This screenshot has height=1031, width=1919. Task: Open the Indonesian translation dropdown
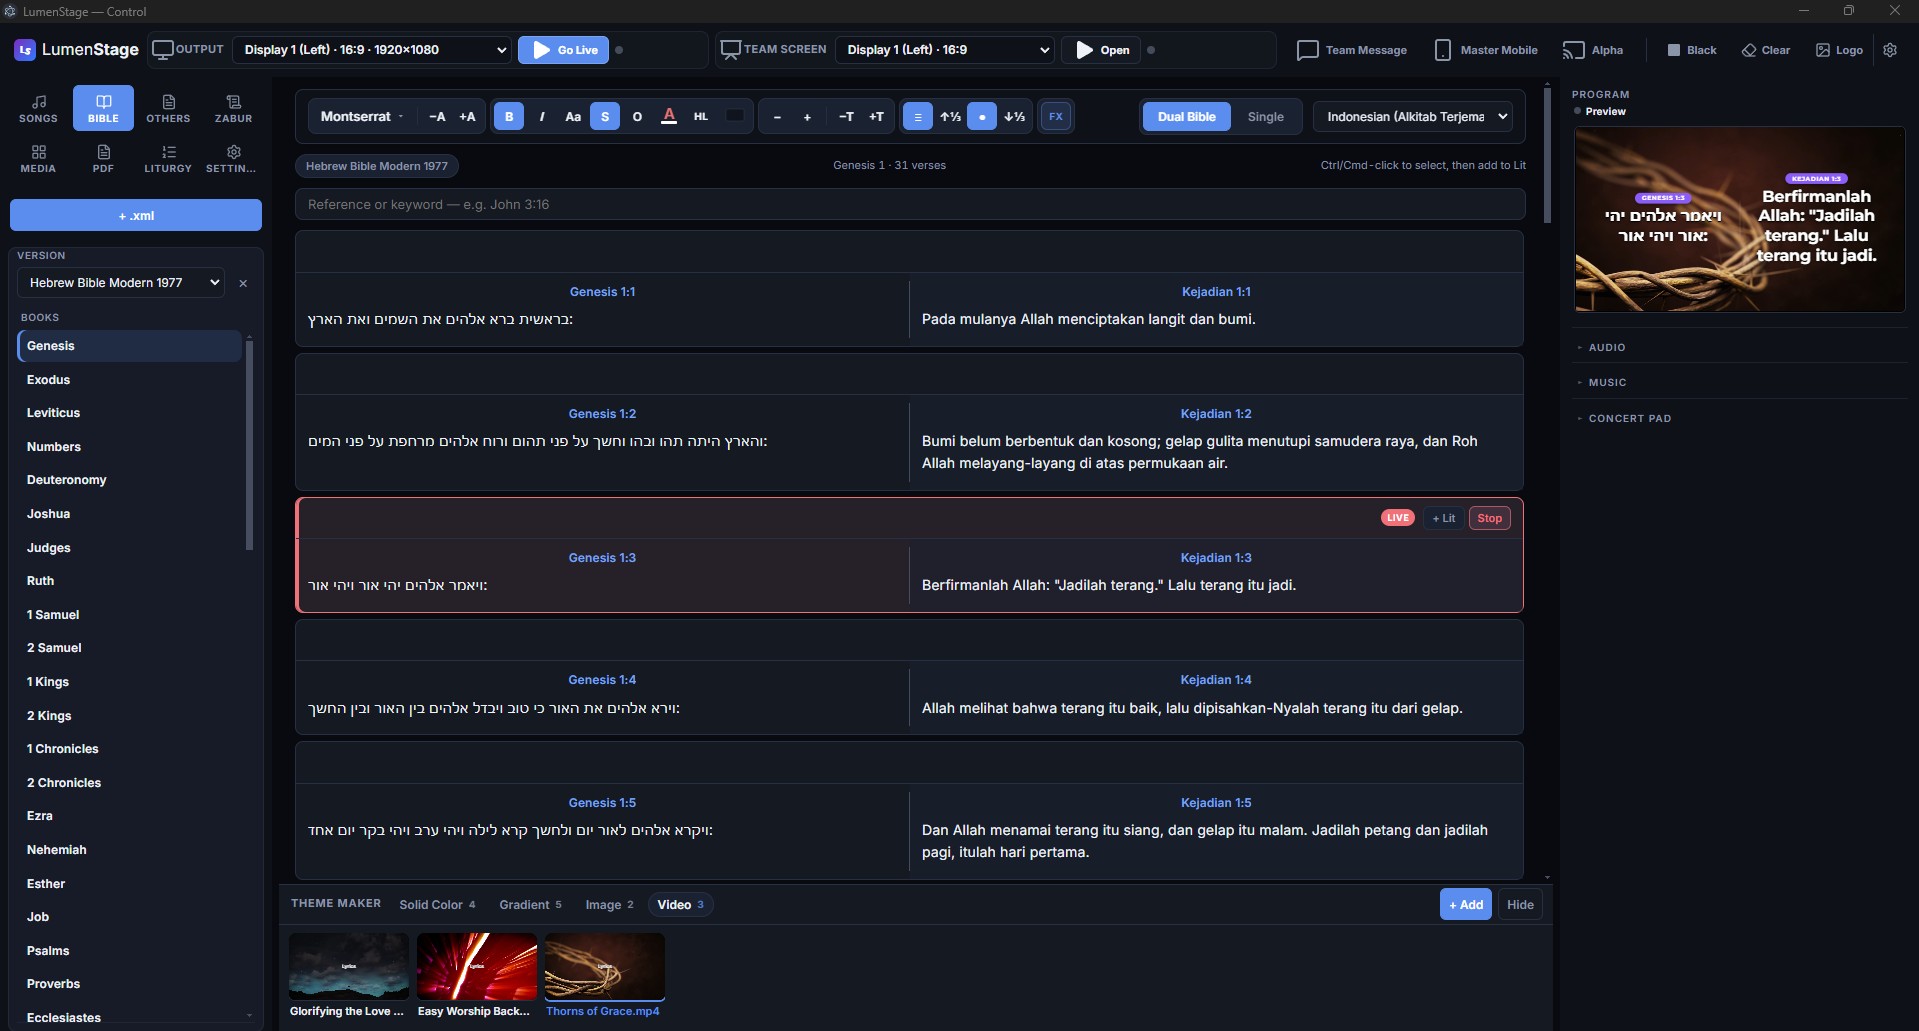coord(1413,117)
